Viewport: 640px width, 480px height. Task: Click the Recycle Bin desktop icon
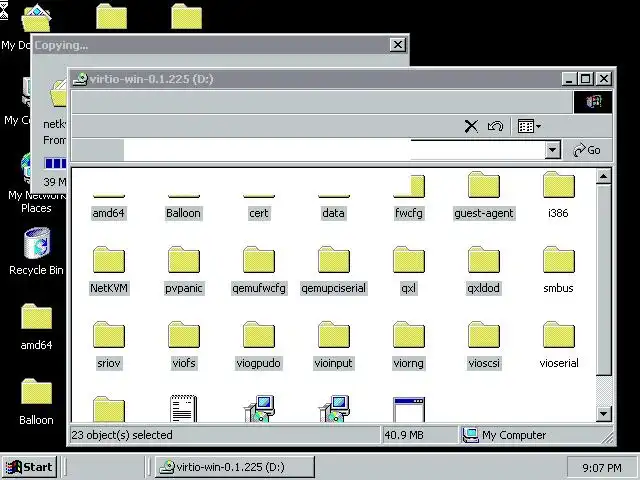(x=36, y=252)
